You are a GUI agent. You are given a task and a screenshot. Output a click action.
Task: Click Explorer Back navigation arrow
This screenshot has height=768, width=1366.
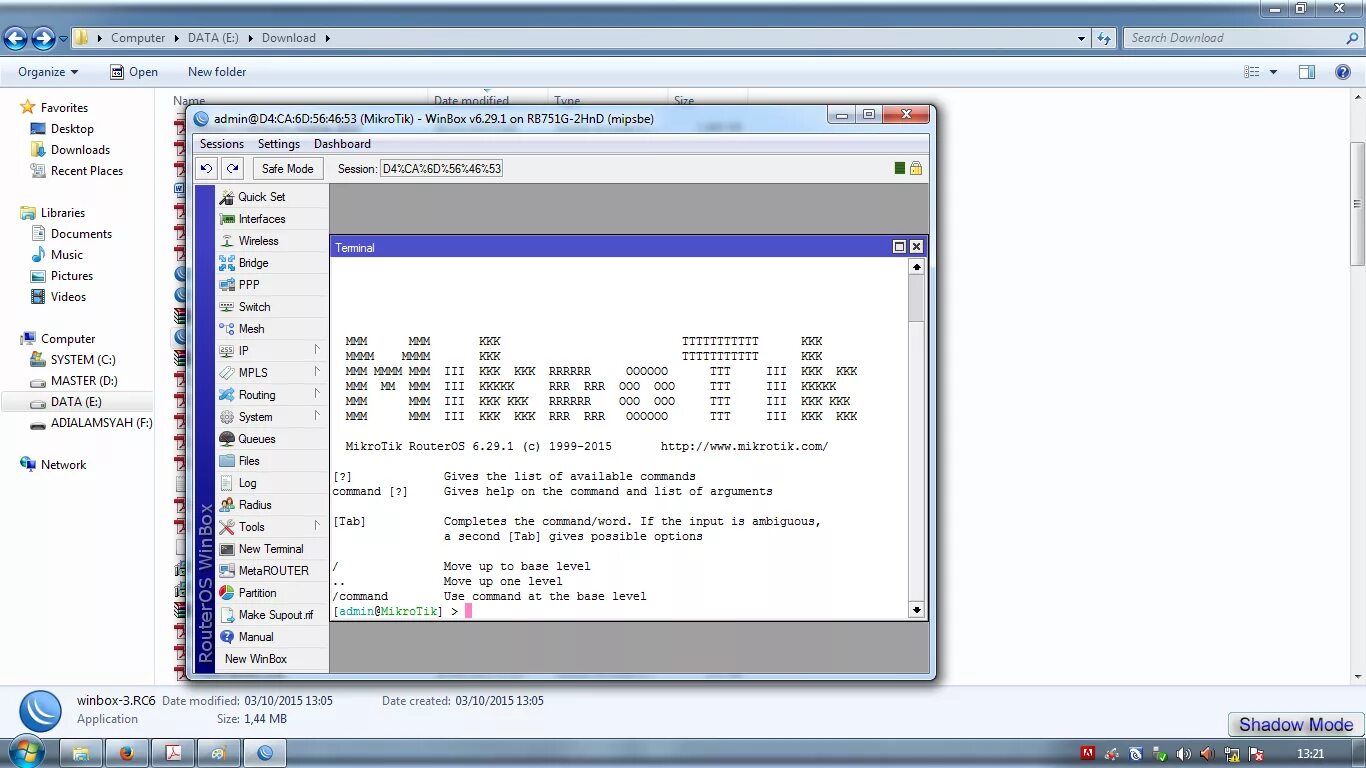click(x=15, y=38)
